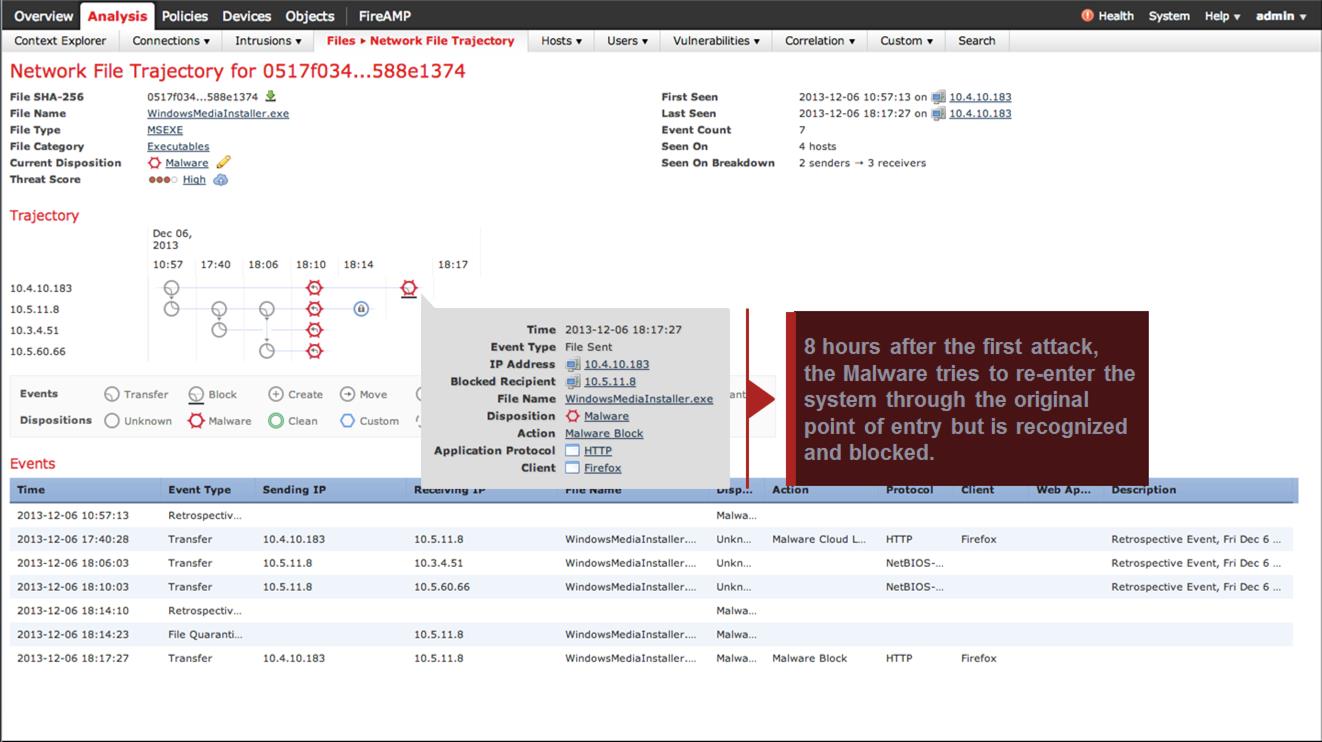Download file via SHA-256 green arrow icon
The width and height of the screenshot is (1322, 742).
tap(270, 97)
